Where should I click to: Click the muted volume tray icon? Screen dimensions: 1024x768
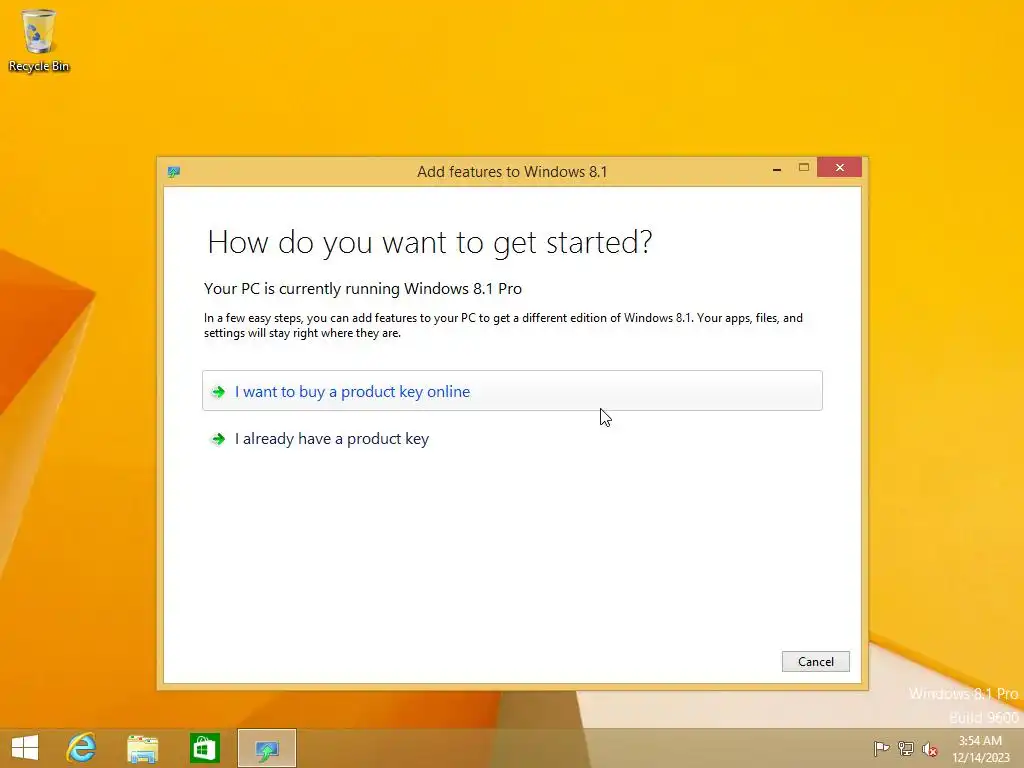(930, 749)
